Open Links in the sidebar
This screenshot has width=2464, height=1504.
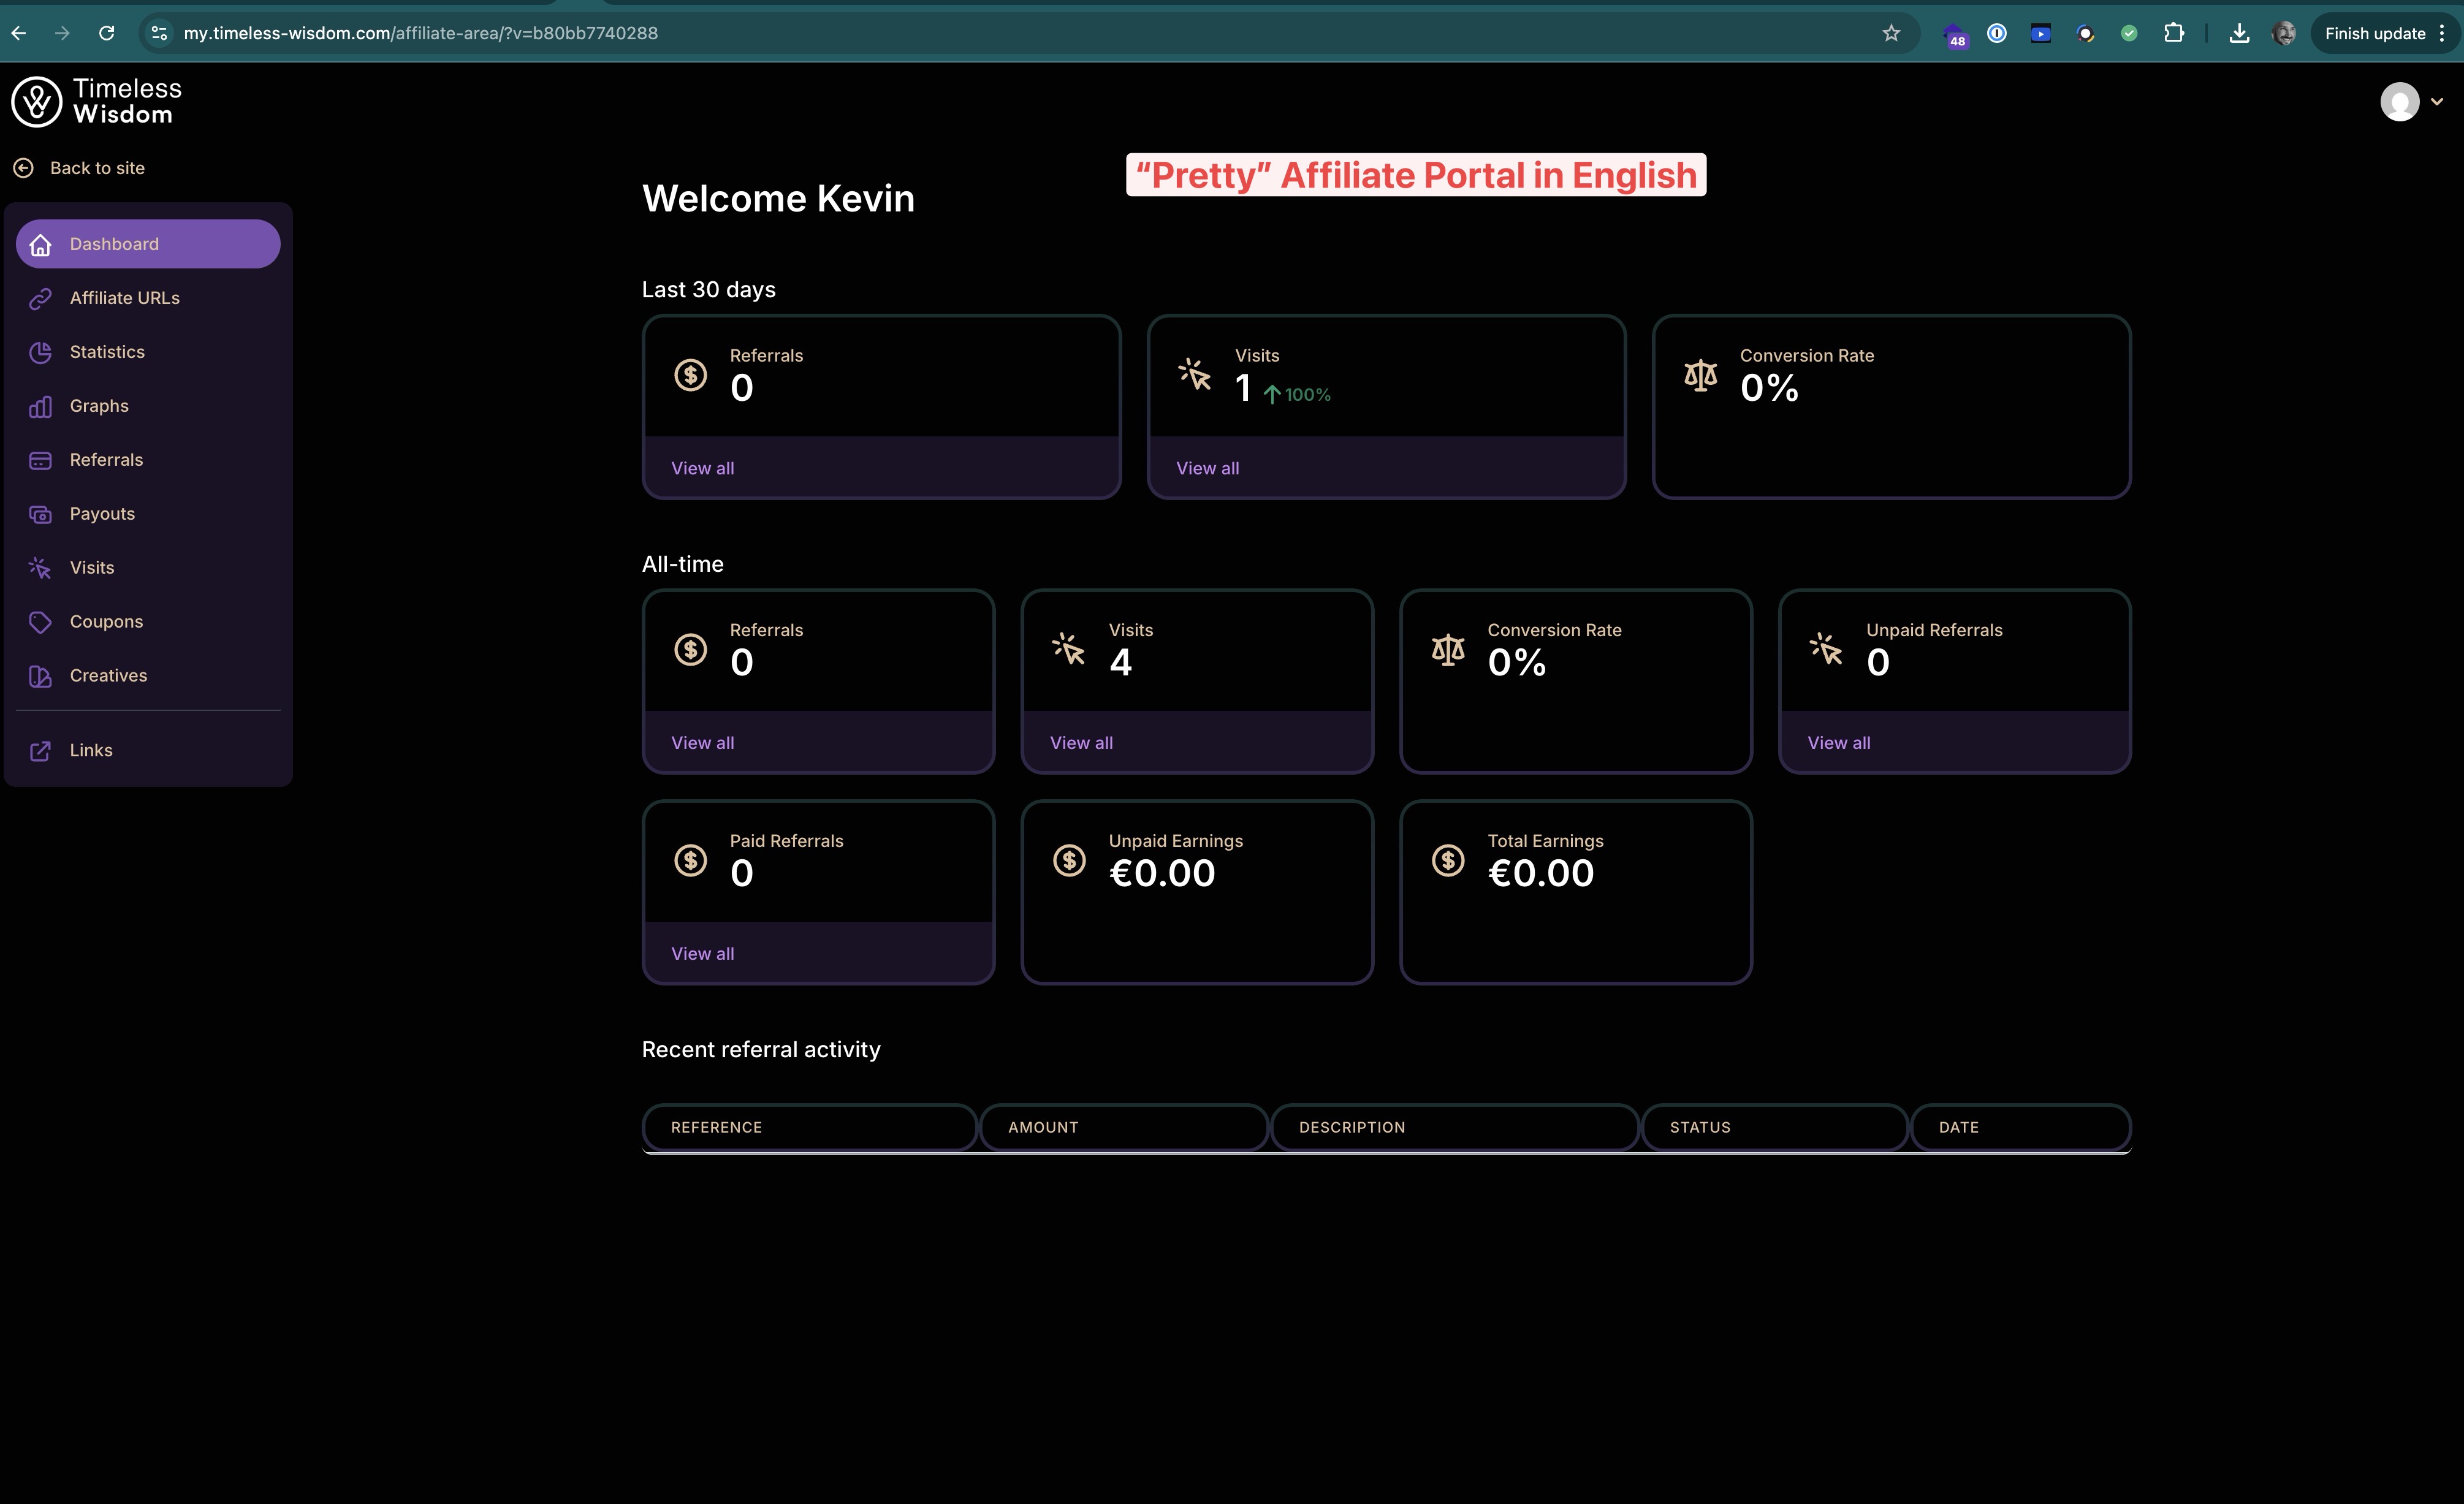[148, 750]
